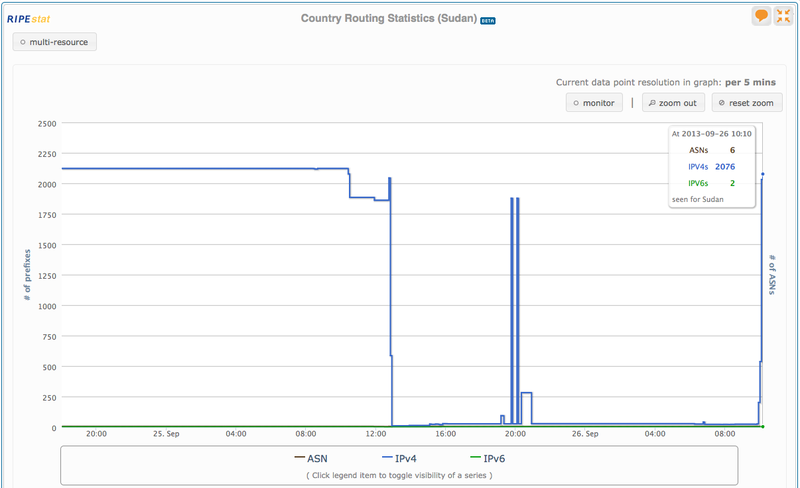The width and height of the screenshot is (800, 488).
Task: Toggle the monitor button
Action: coord(594,103)
